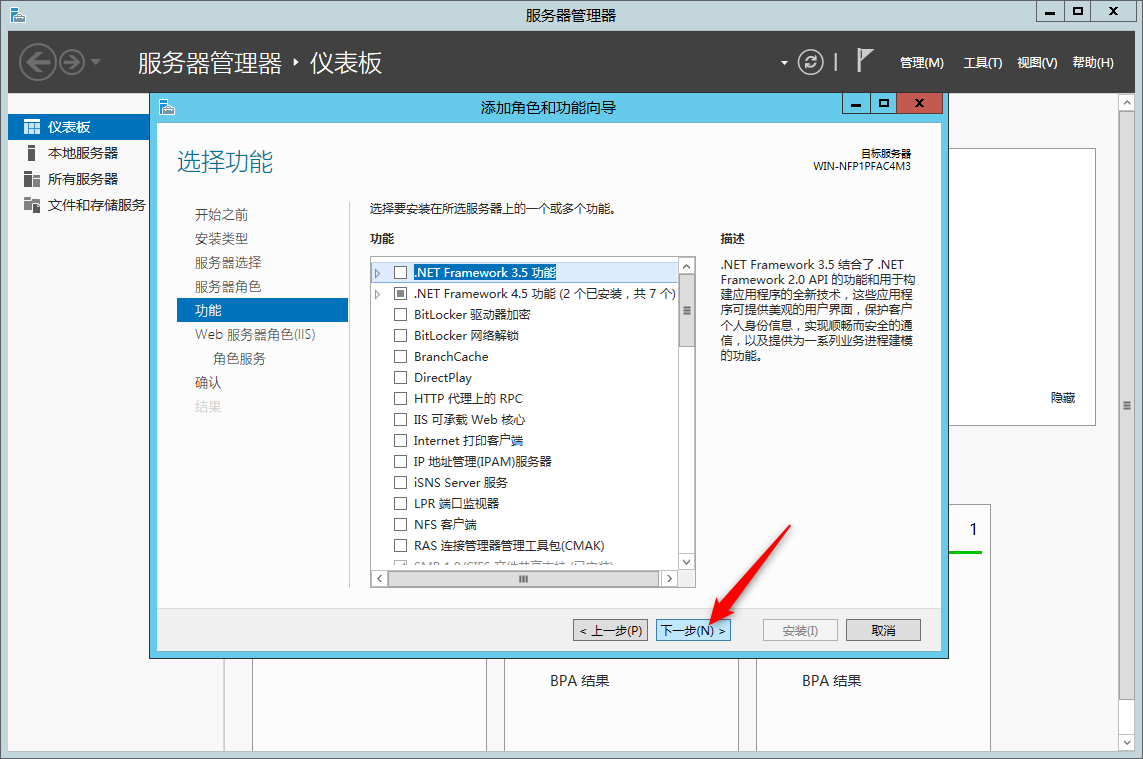This screenshot has height=759, width=1143.
Task: Open the notifications flag icon
Action: click(x=864, y=60)
